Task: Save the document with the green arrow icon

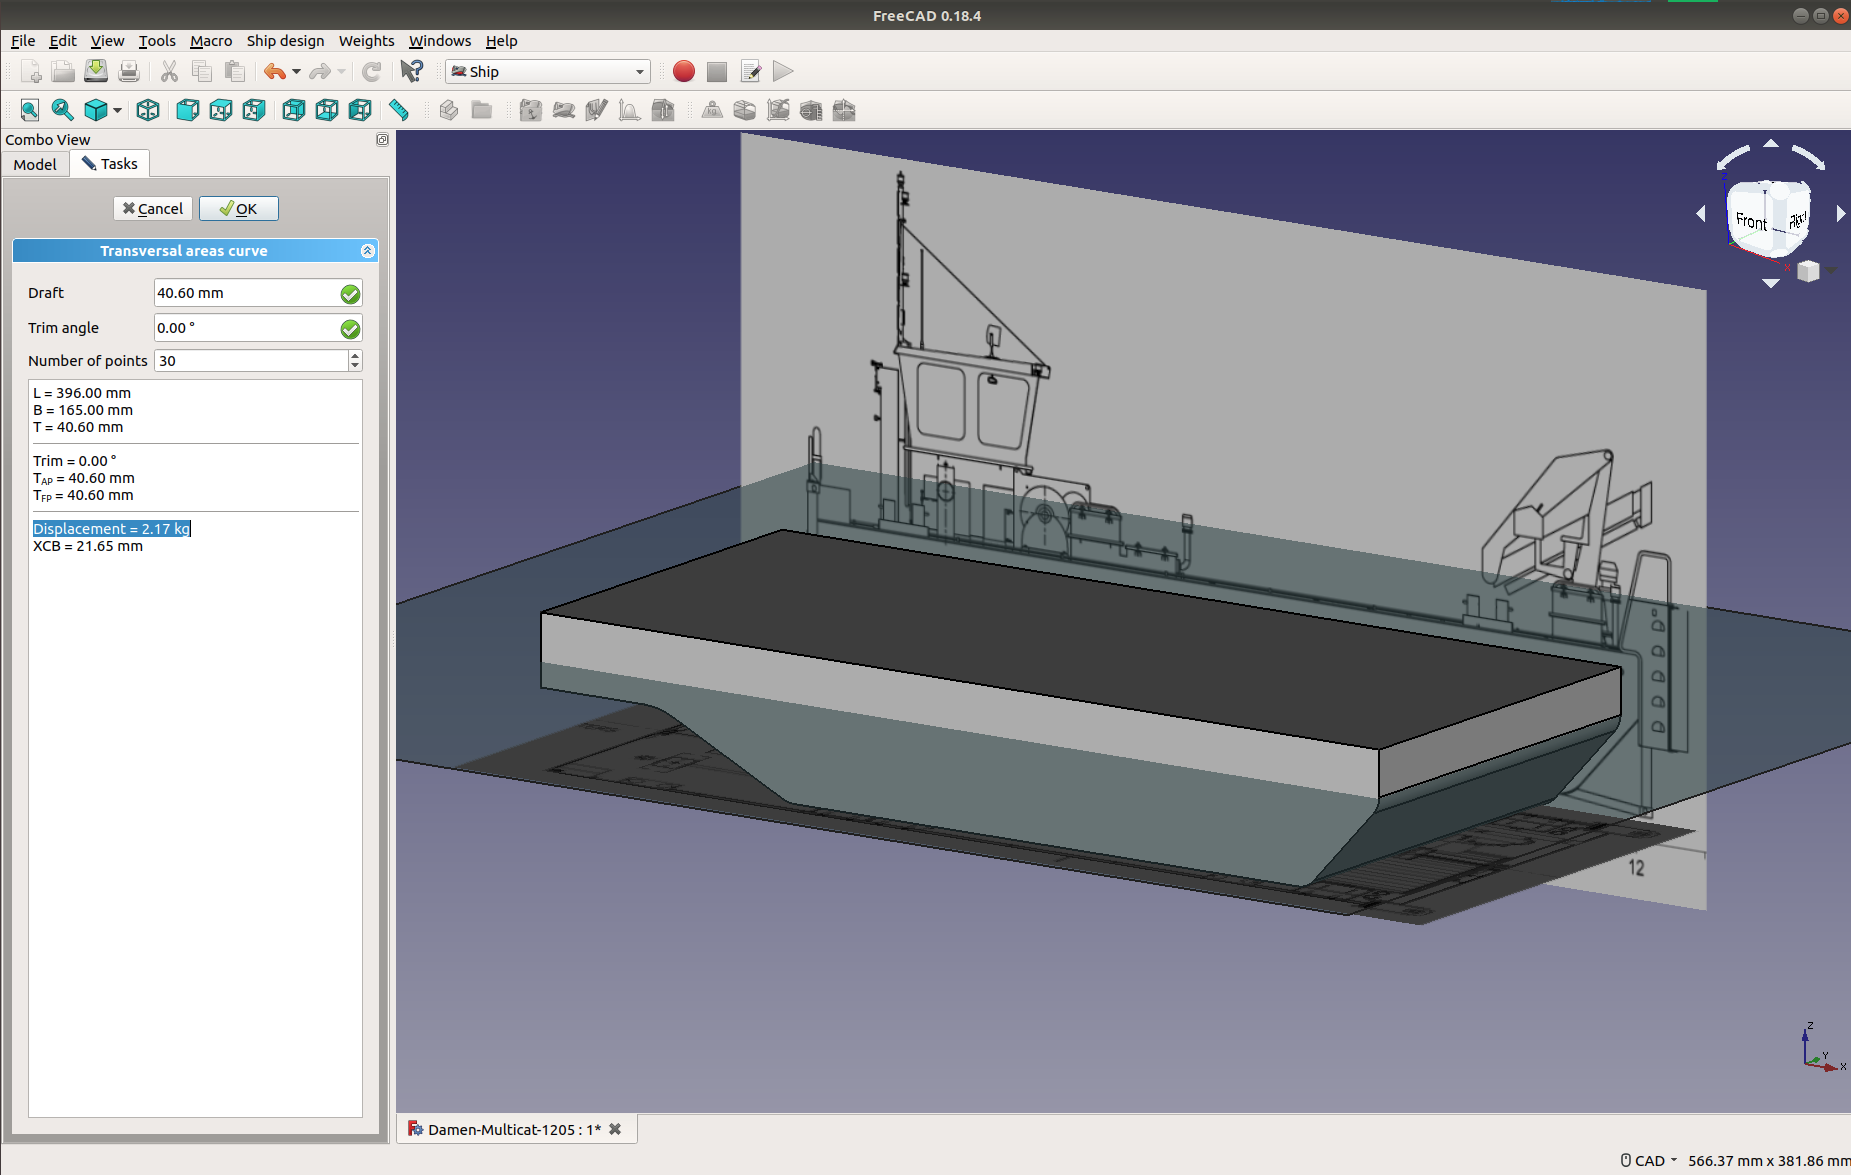Action: click(x=96, y=72)
